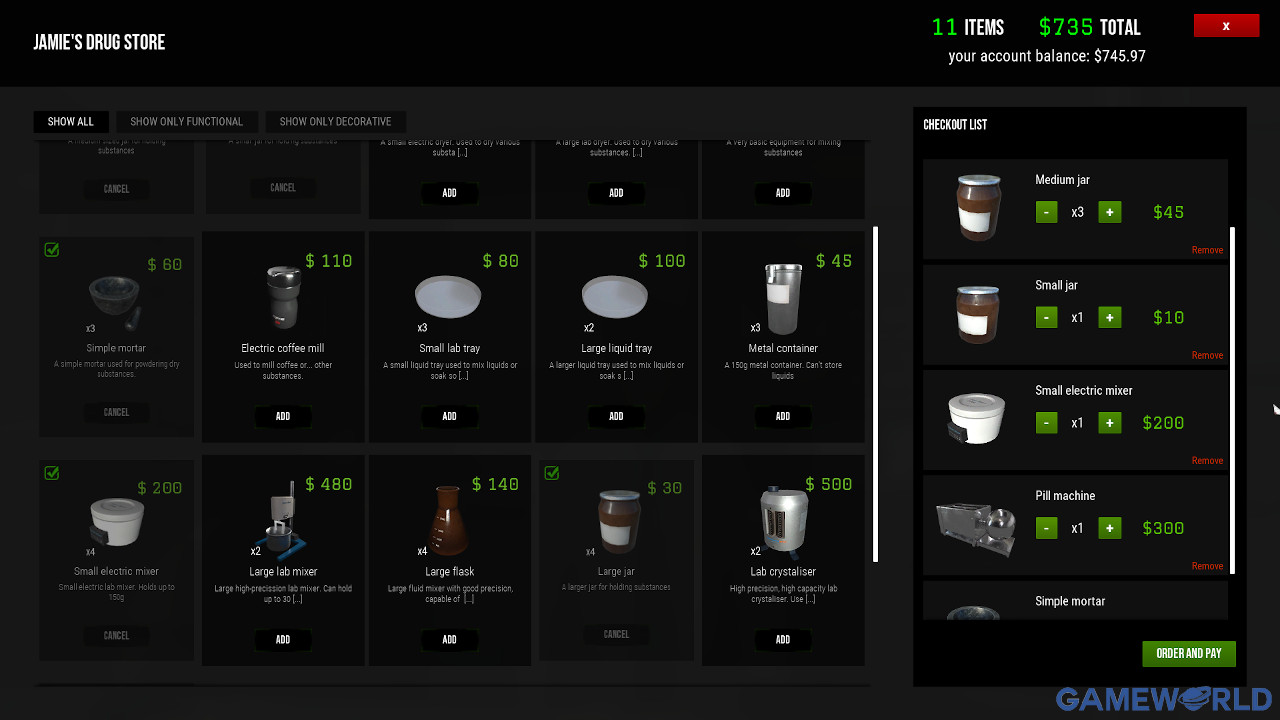
Task: Click the Order and Pay button
Action: click(x=1189, y=654)
